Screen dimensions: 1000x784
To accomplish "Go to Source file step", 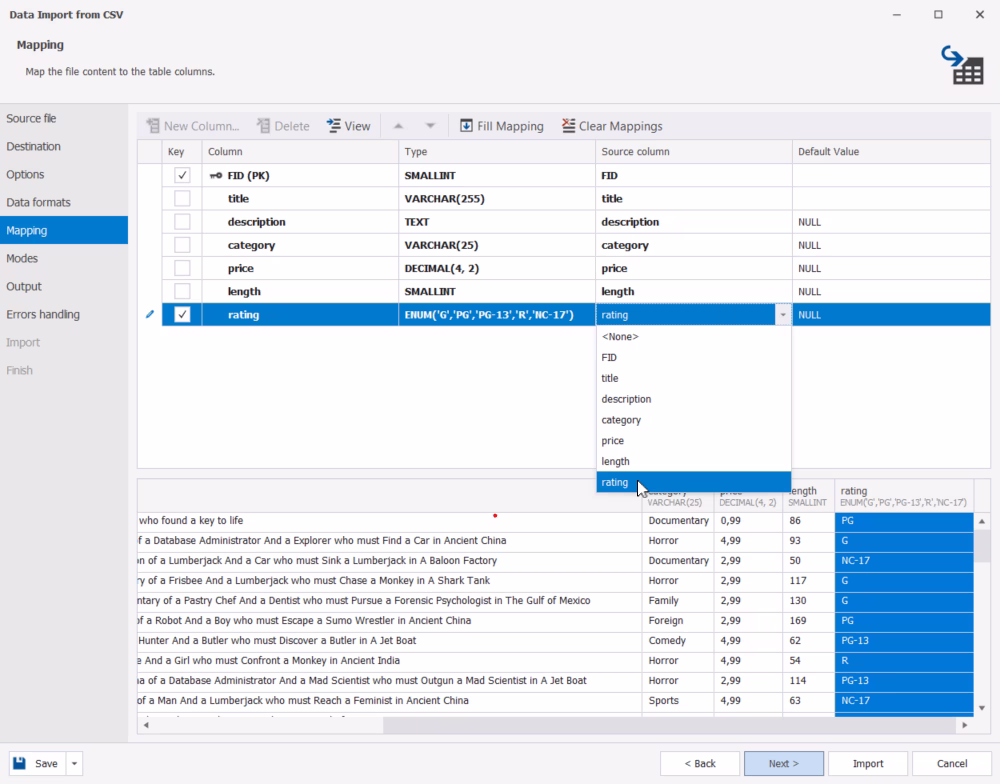I will 64,118.
